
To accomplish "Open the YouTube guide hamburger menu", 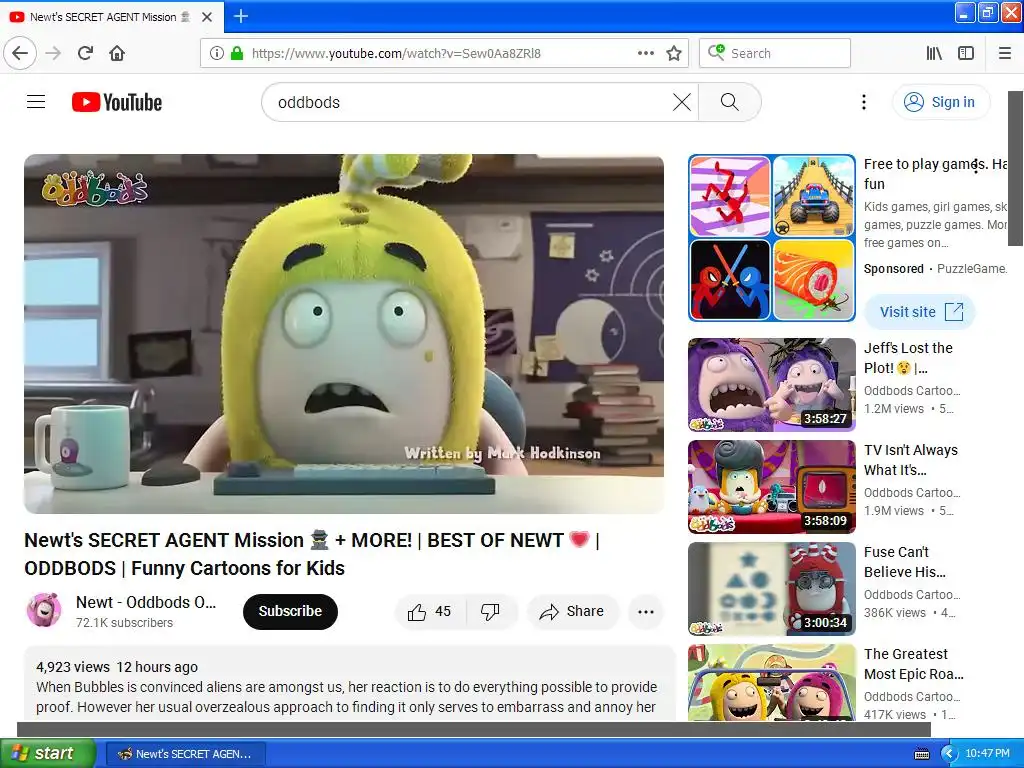I will pos(36,102).
